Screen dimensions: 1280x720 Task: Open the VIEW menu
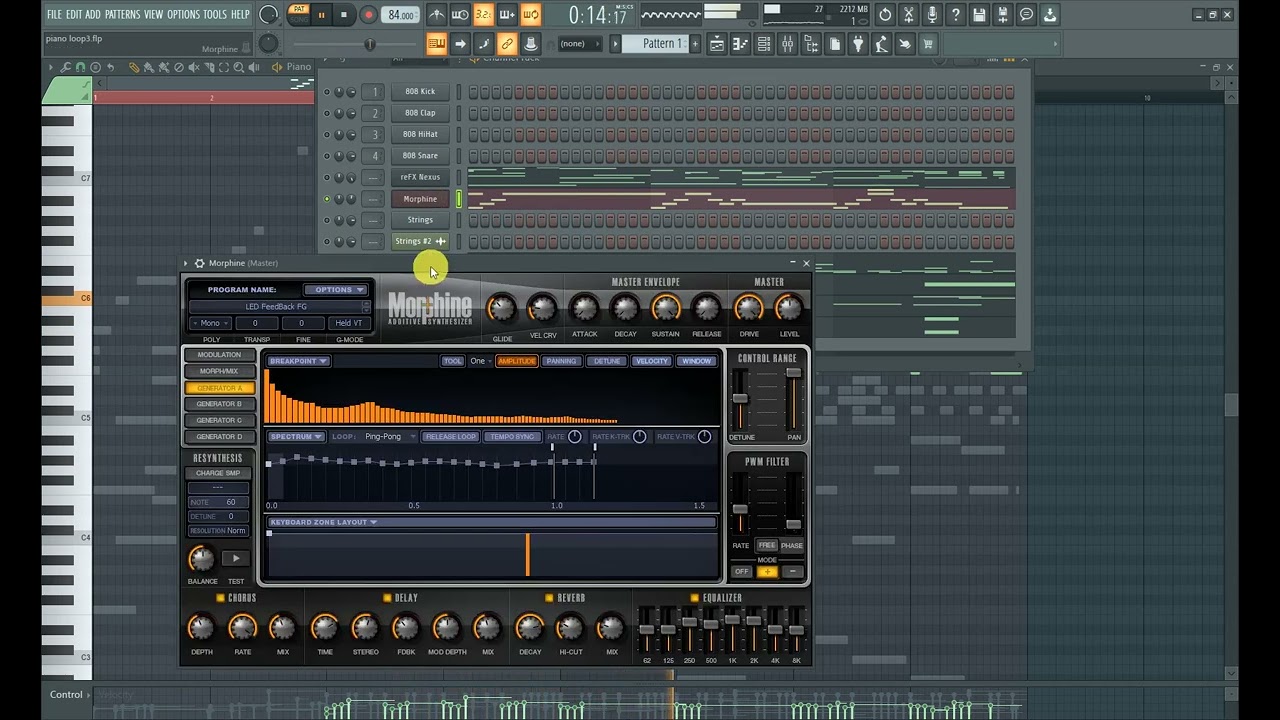pos(153,15)
